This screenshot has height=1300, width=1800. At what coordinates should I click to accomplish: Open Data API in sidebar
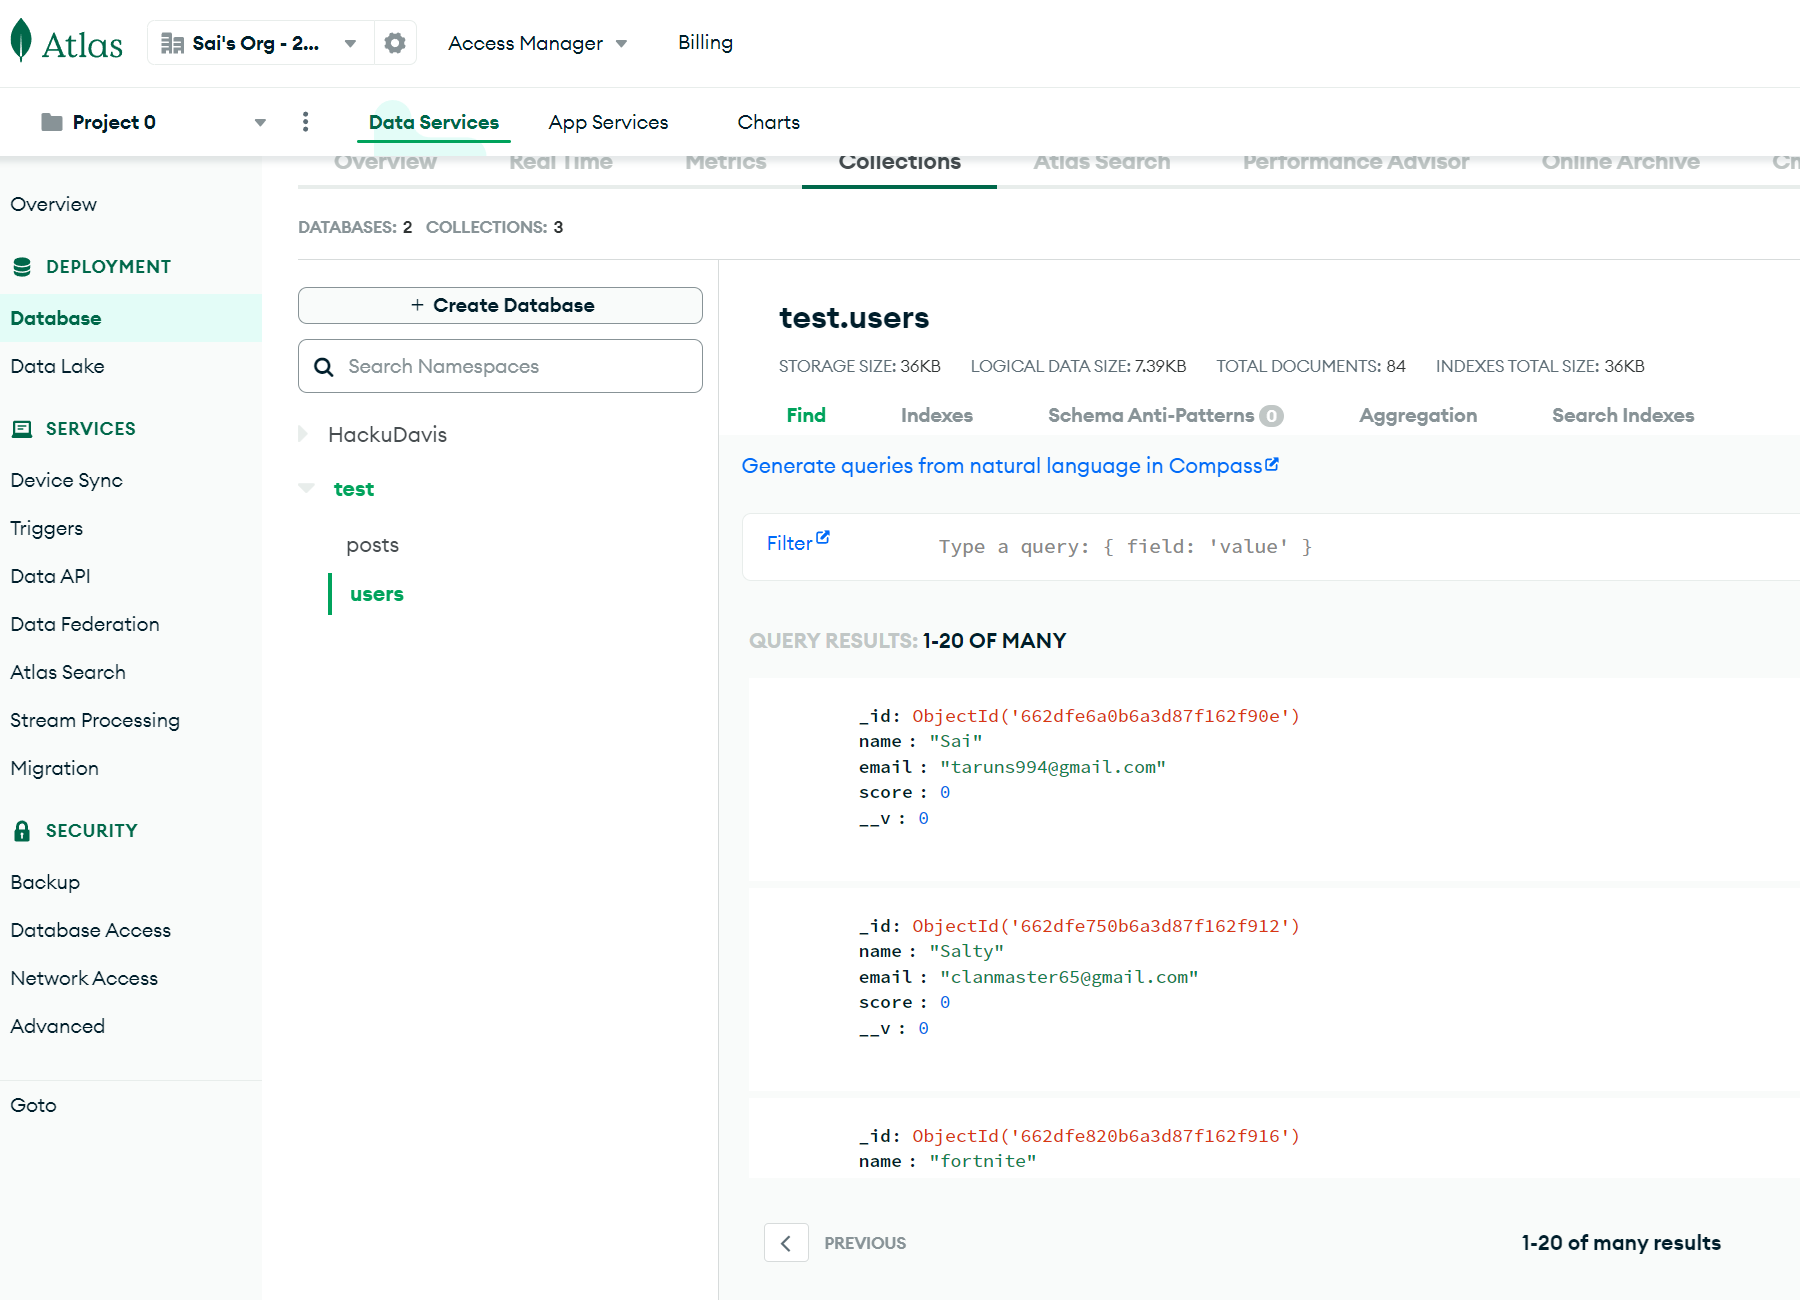tap(50, 576)
